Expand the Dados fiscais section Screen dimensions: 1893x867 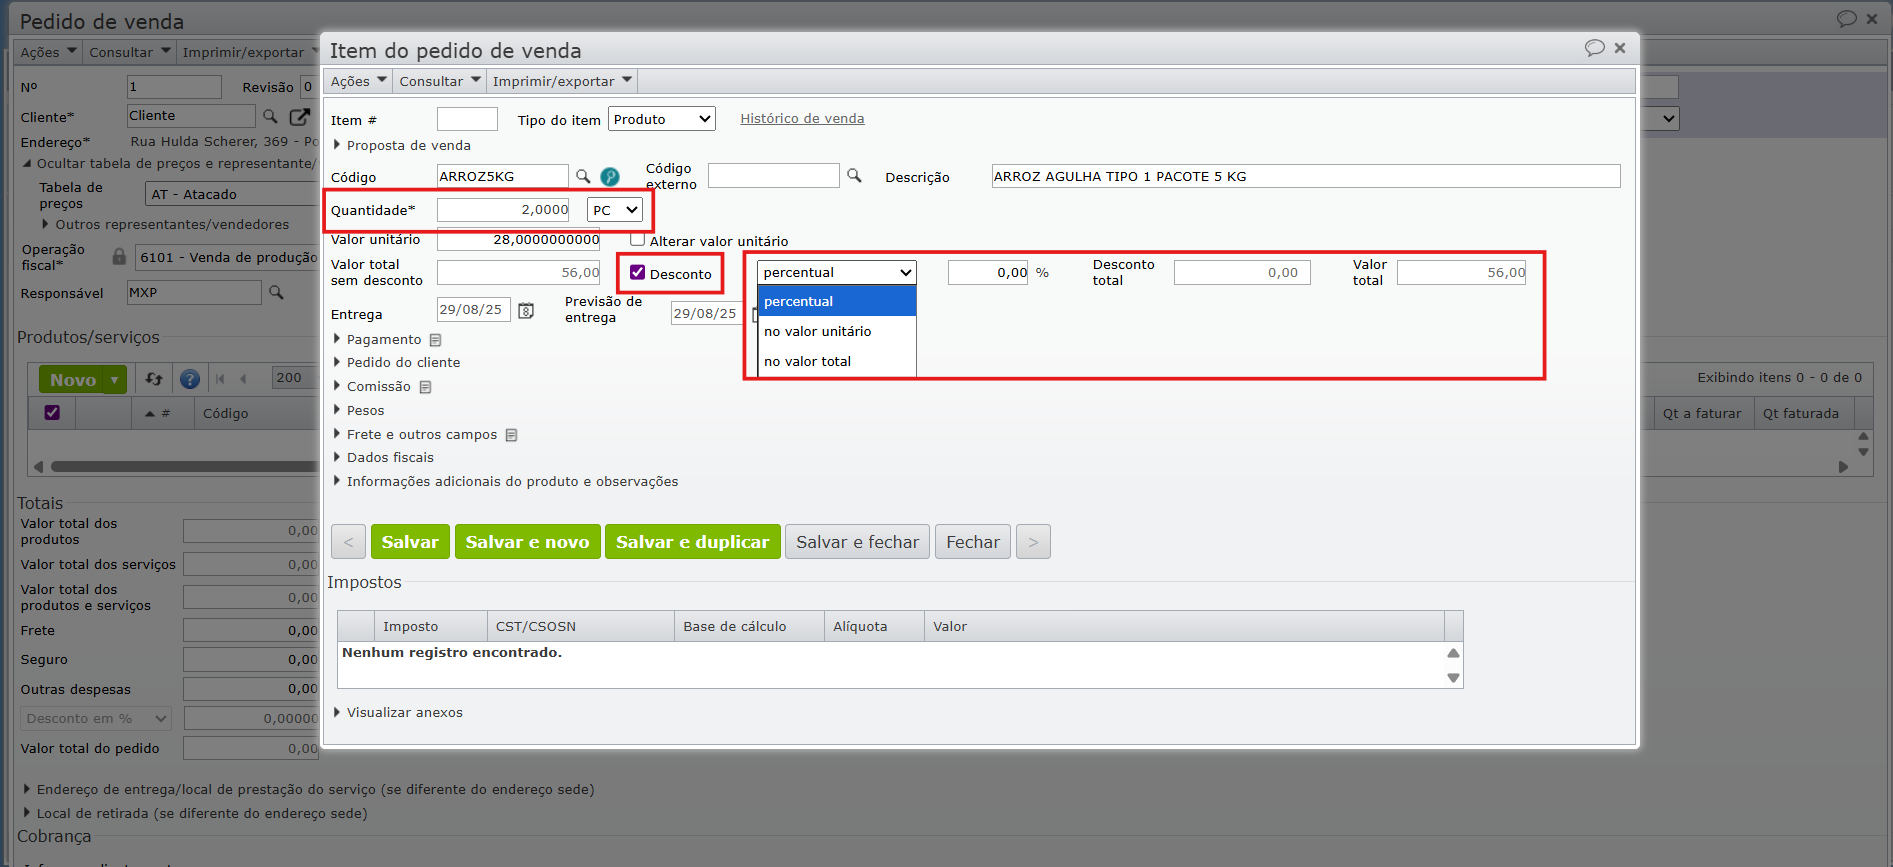pos(383,457)
